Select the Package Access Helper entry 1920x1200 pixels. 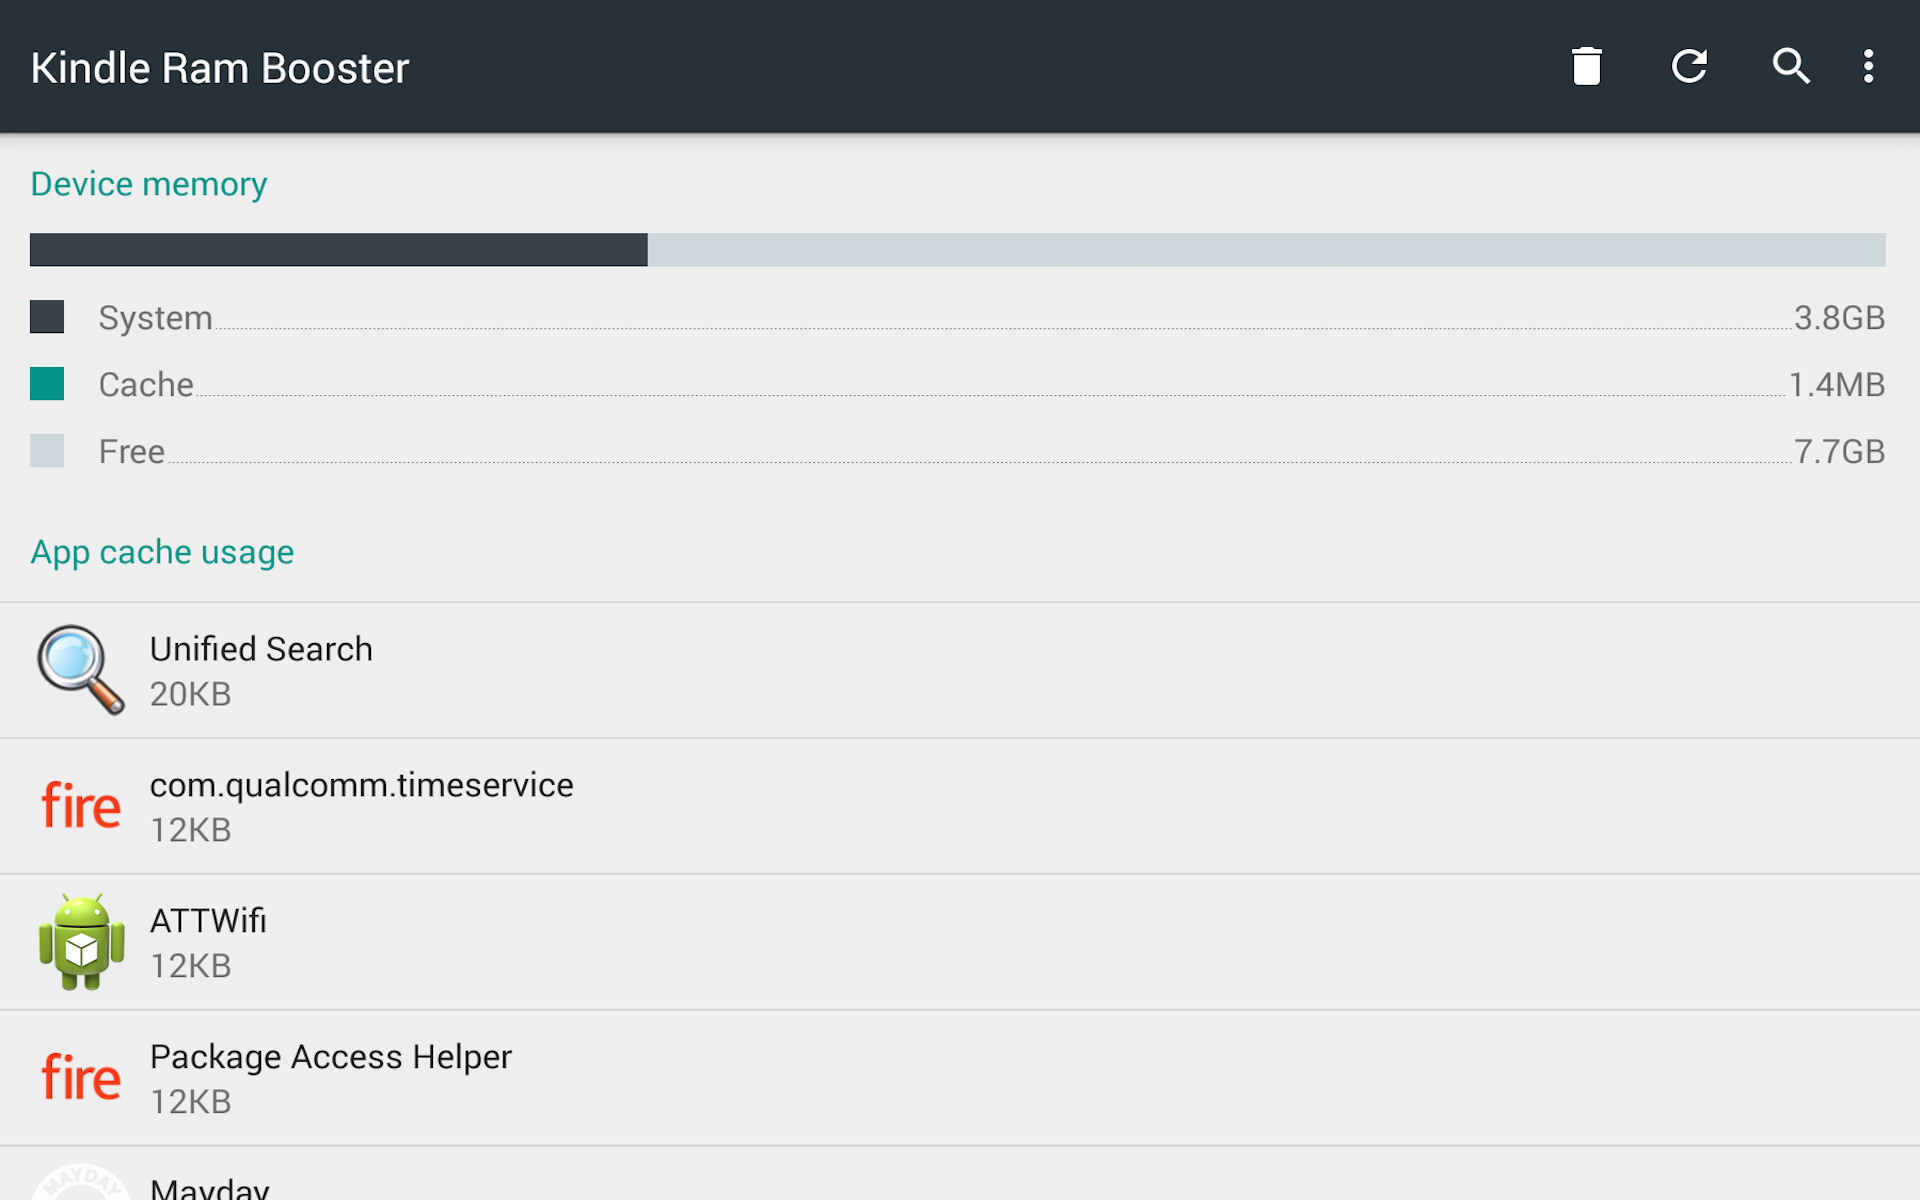point(600,1077)
